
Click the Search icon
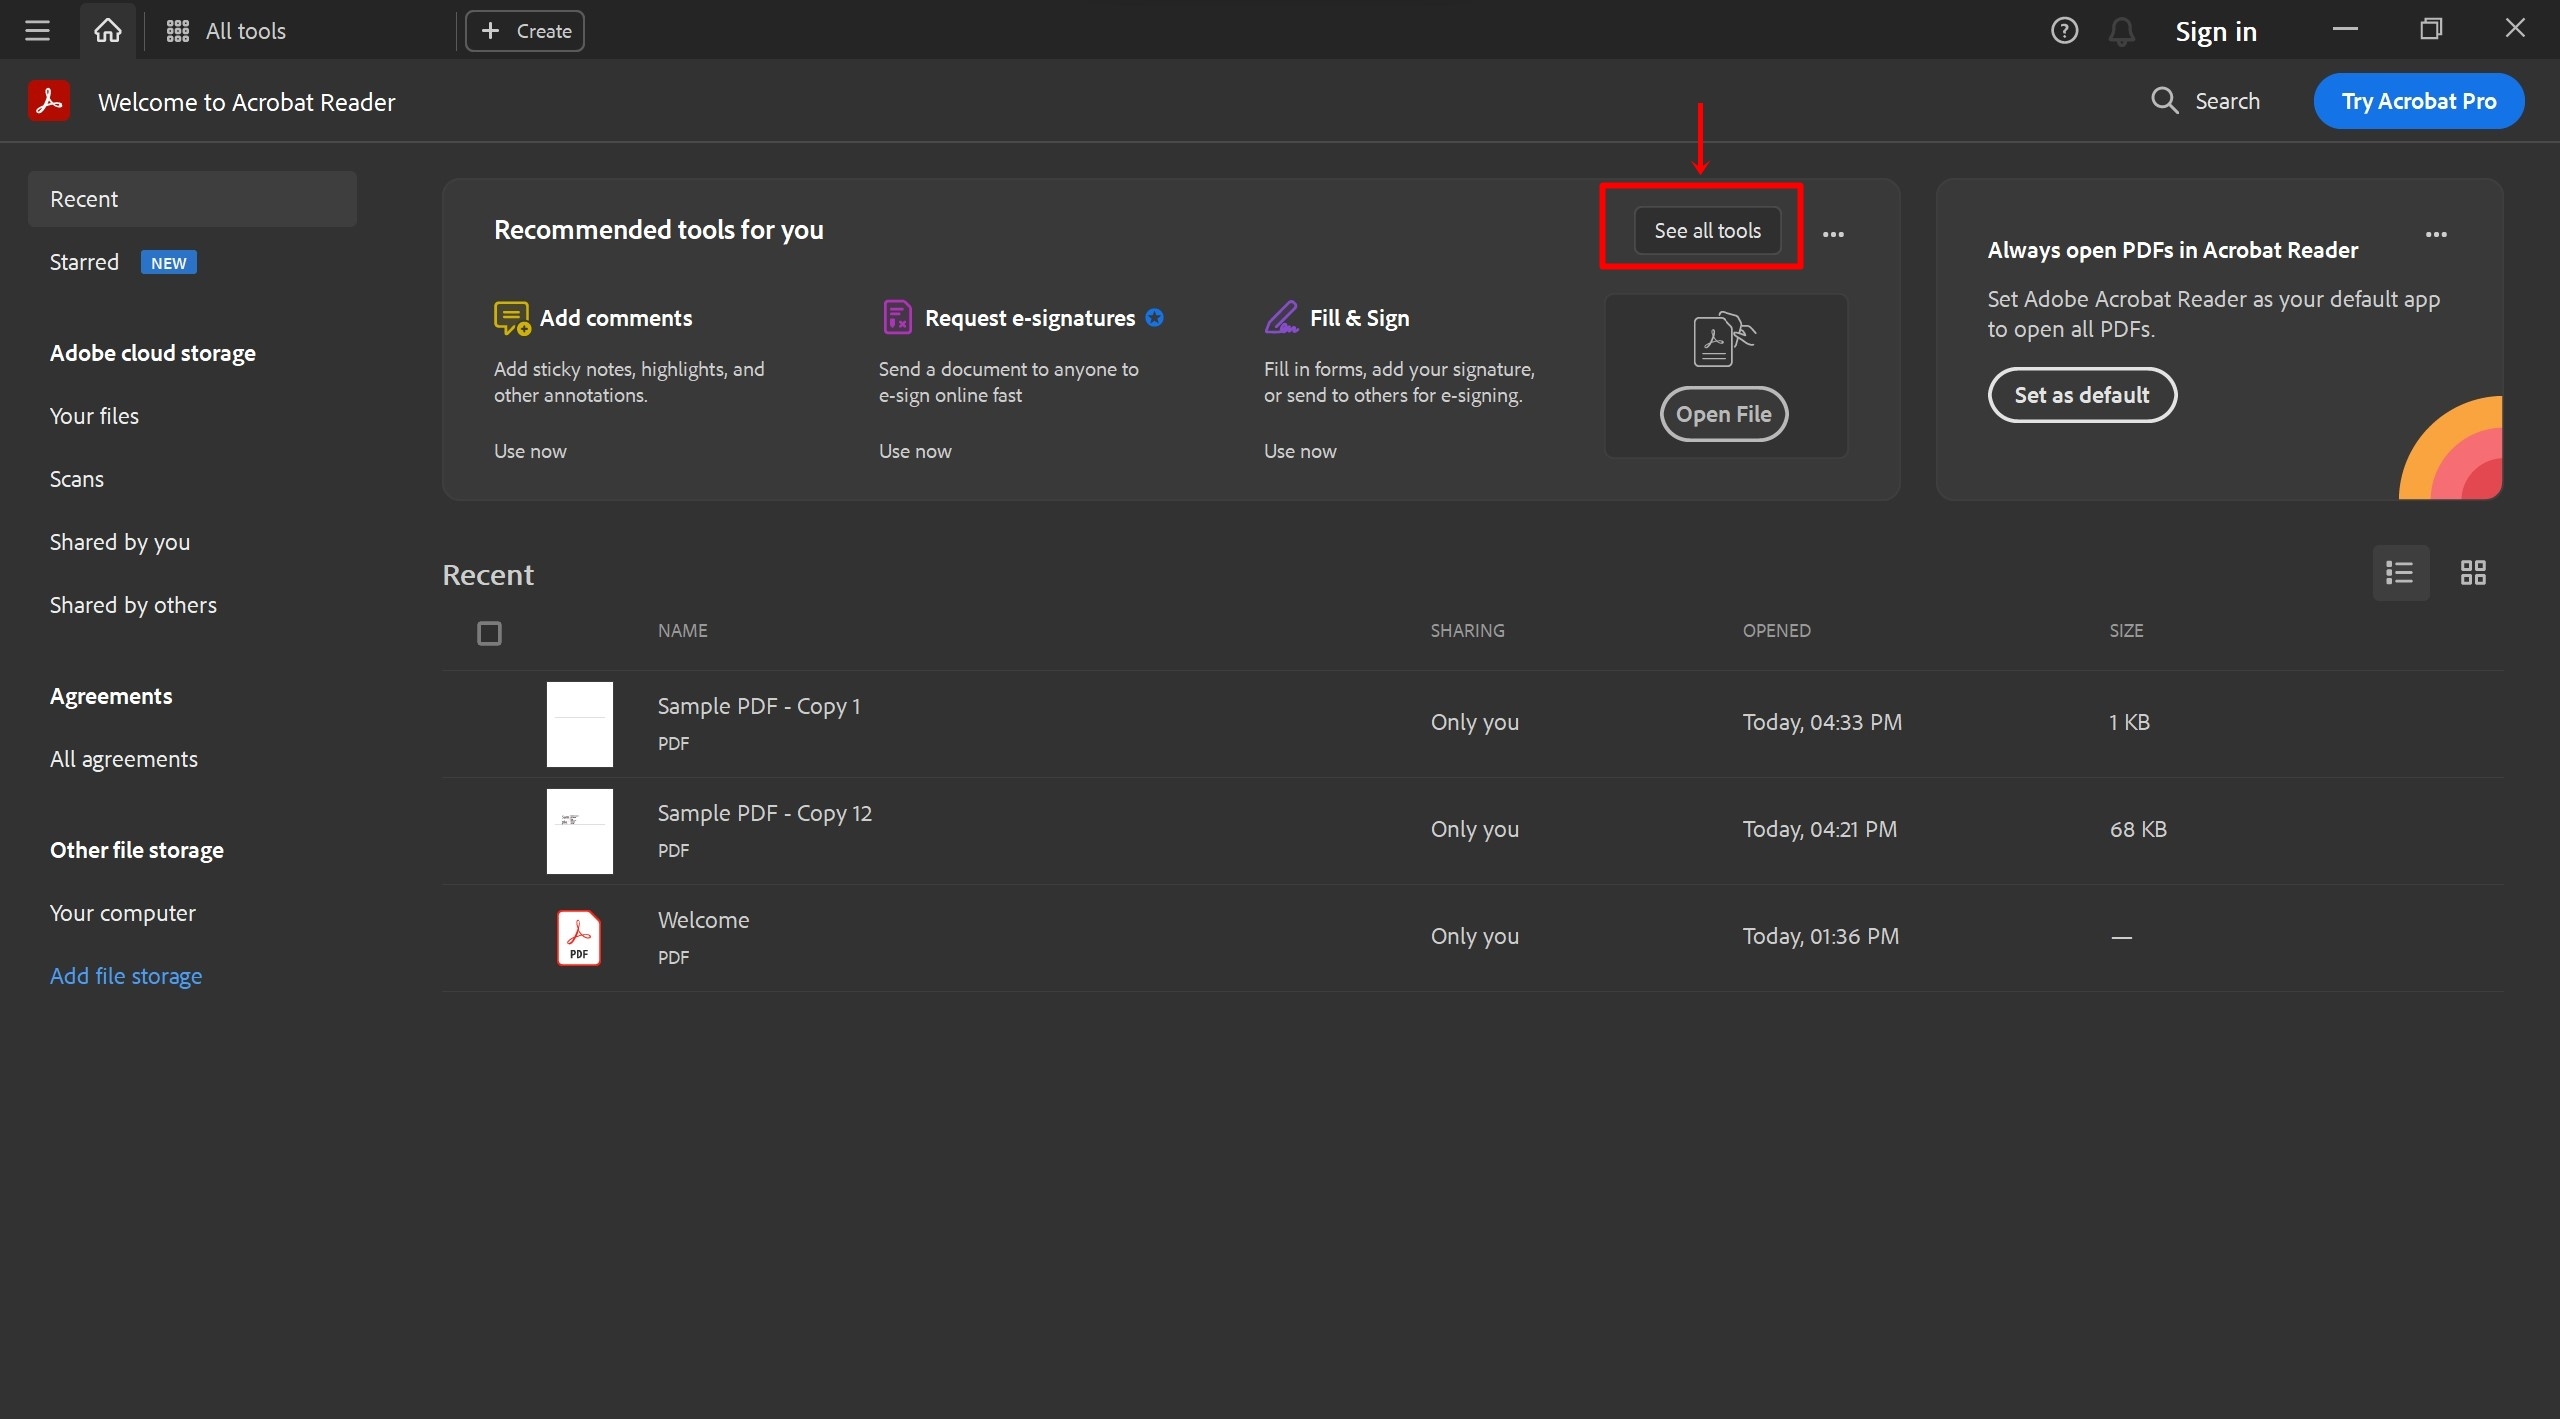(2164, 100)
